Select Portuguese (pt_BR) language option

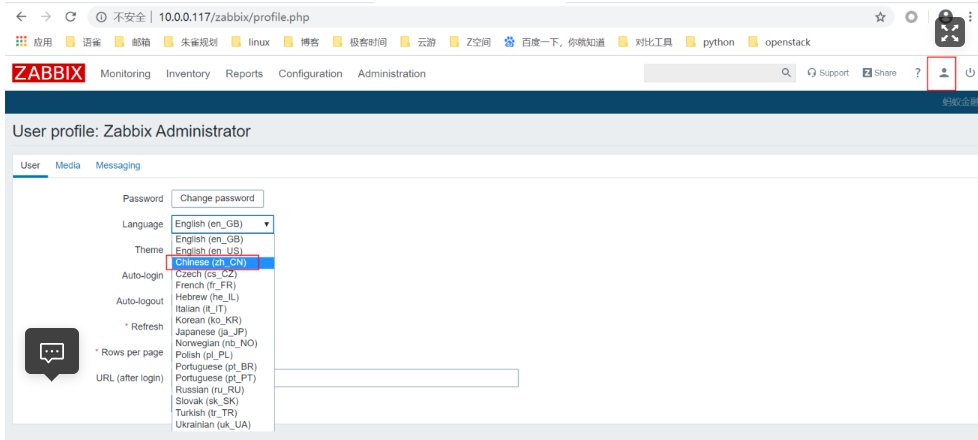coord(223,367)
